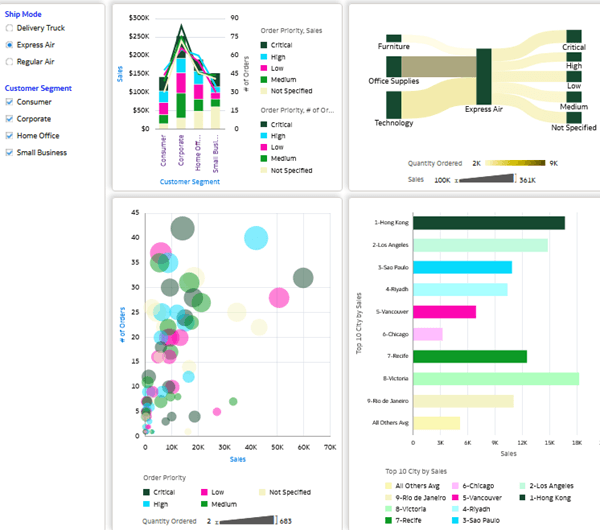Select the 1-Hong Kong bar
The image size is (600, 530).
point(489,223)
